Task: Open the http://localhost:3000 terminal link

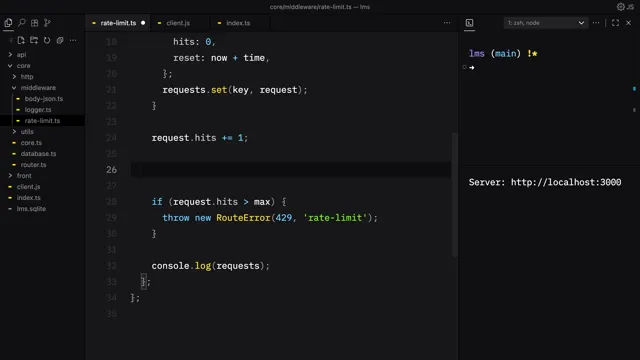Action: pyautogui.click(x=566, y=182)
